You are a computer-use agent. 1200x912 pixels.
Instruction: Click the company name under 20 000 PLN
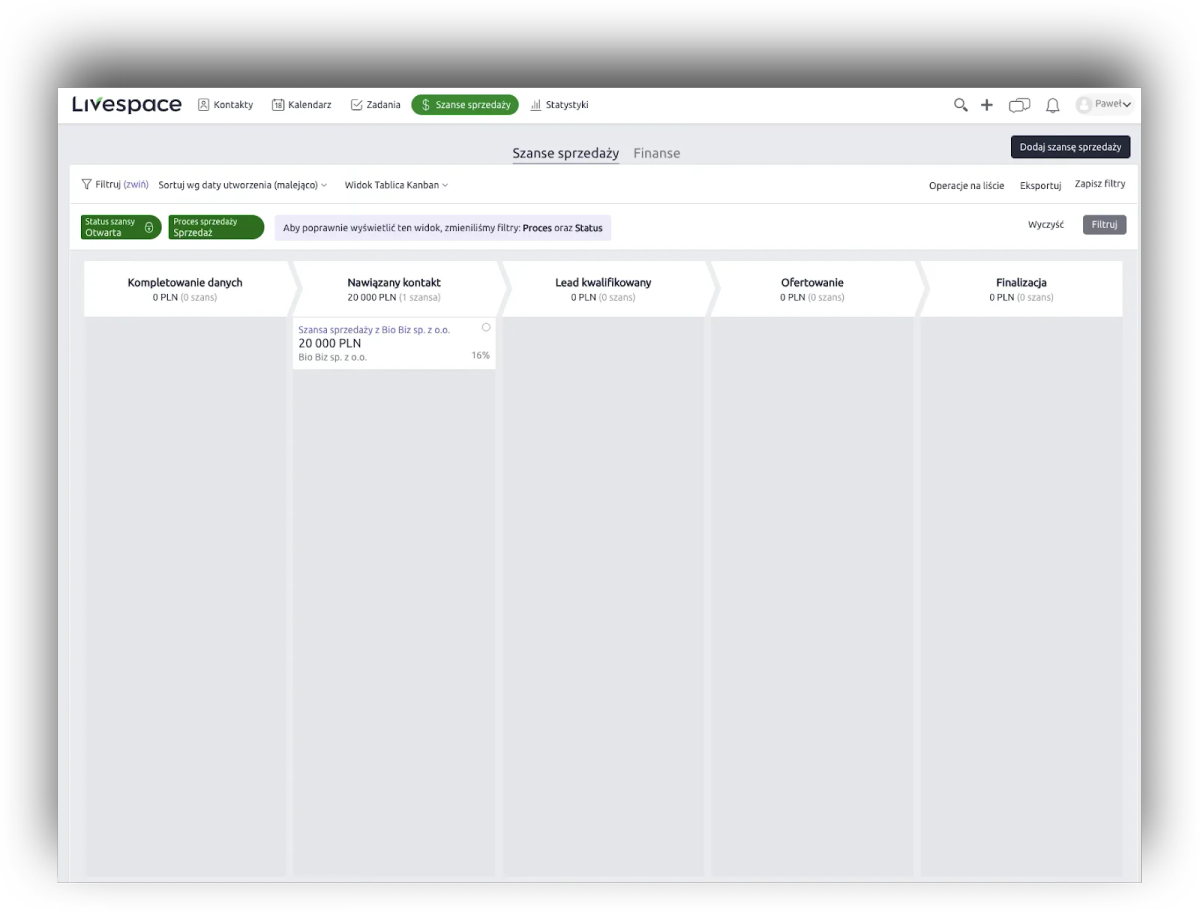tap(333, 357)
